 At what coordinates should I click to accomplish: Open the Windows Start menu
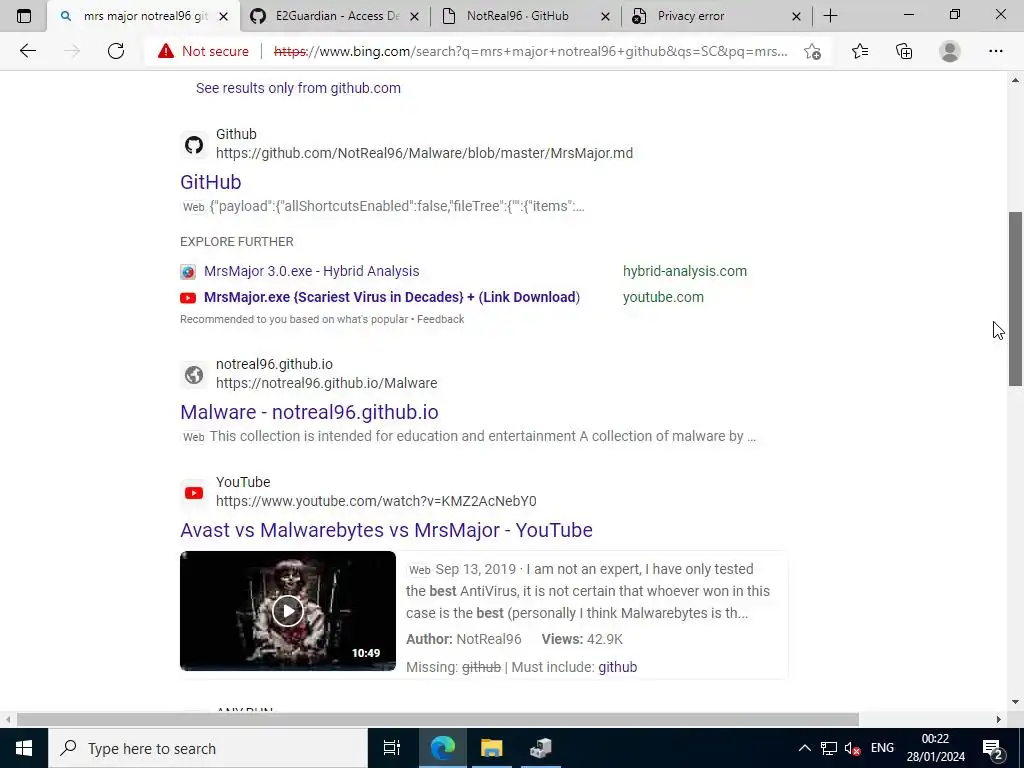[x=24, y=748]
